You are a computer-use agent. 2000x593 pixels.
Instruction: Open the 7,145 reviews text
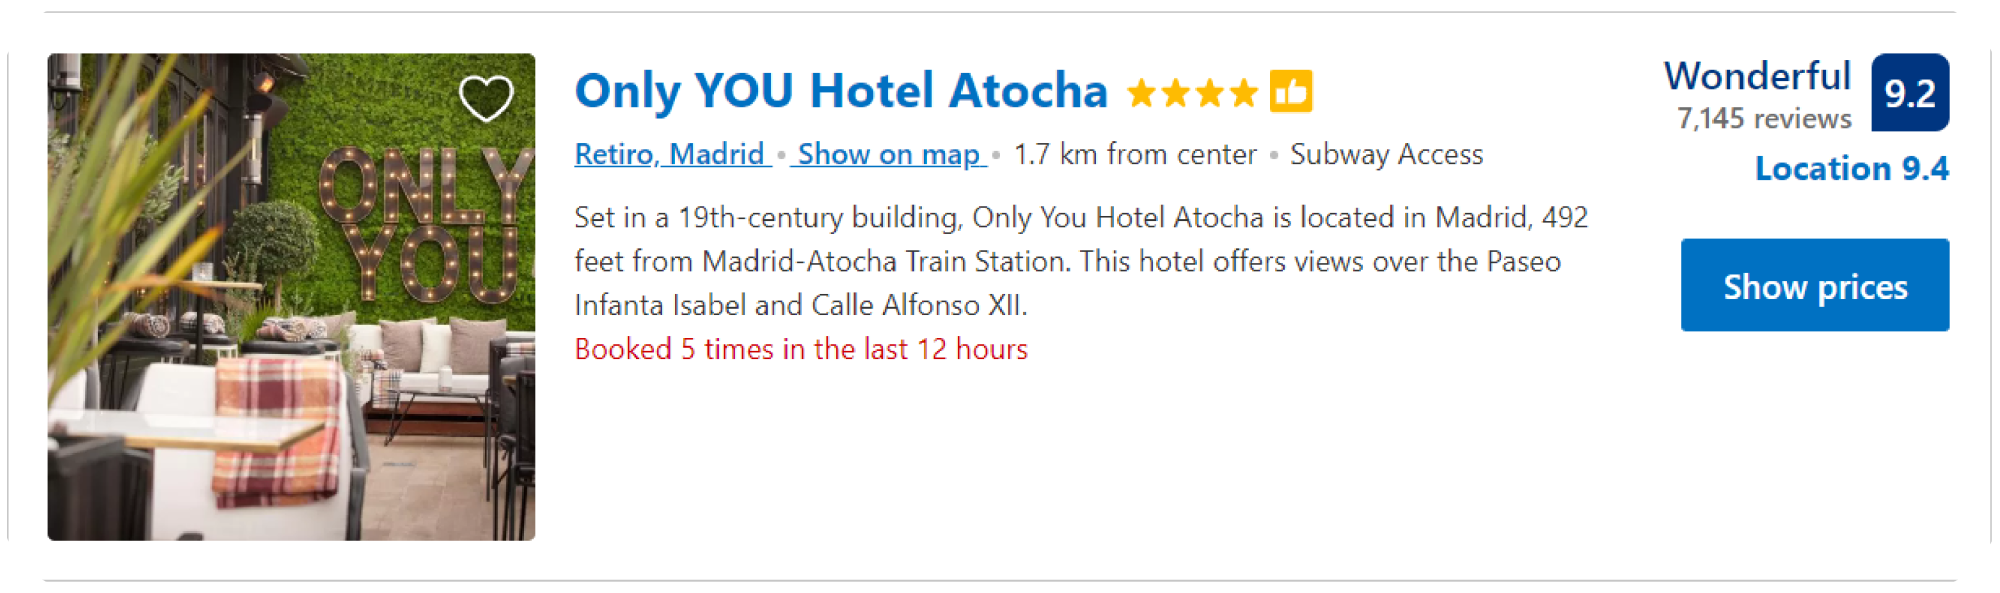(x=1764, y=119)
